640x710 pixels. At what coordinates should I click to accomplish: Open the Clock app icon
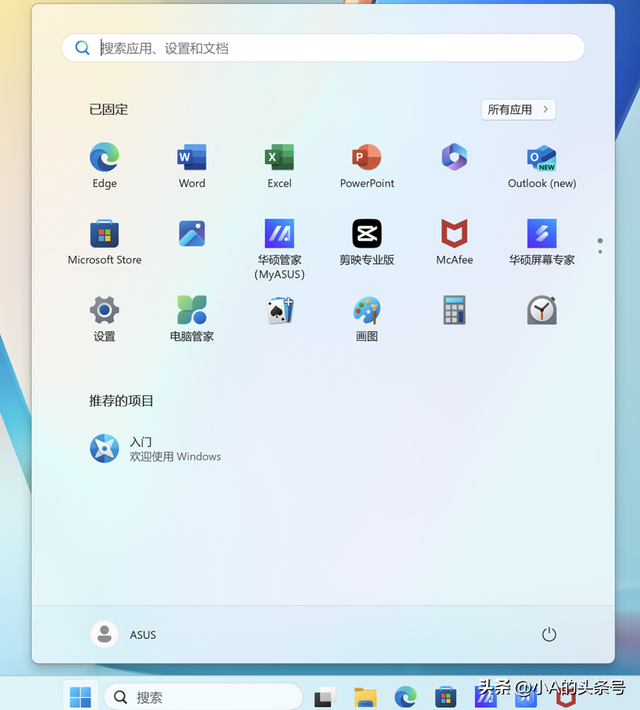point(542,310)
